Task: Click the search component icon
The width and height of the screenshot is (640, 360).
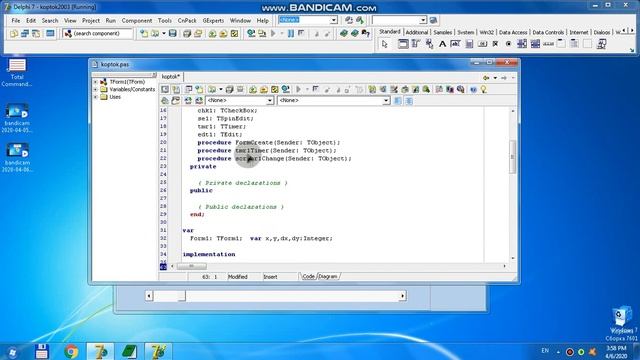Action: [x=68, y=33]
